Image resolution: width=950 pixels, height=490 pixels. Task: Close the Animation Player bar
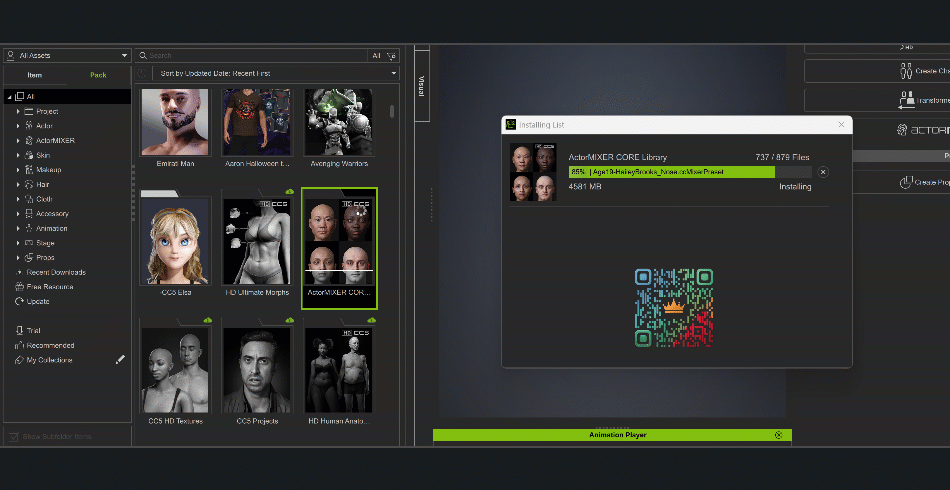(779, 435)
